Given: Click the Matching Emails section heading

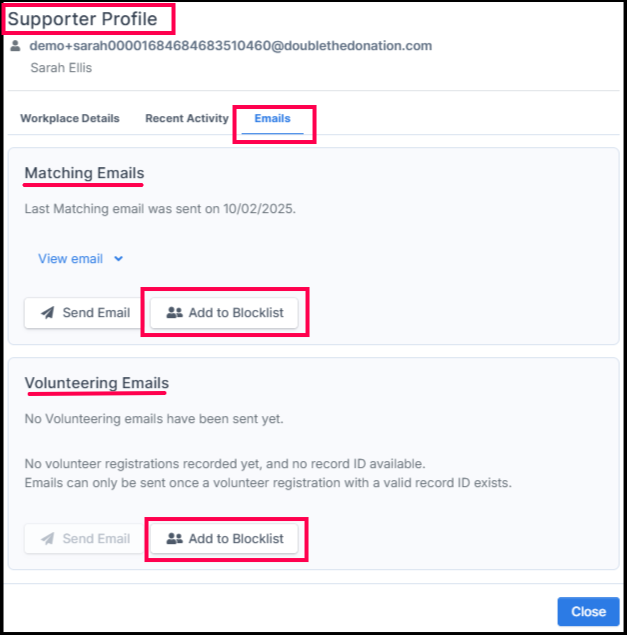Looking at the screenshot, I should [x=84, y=173].
